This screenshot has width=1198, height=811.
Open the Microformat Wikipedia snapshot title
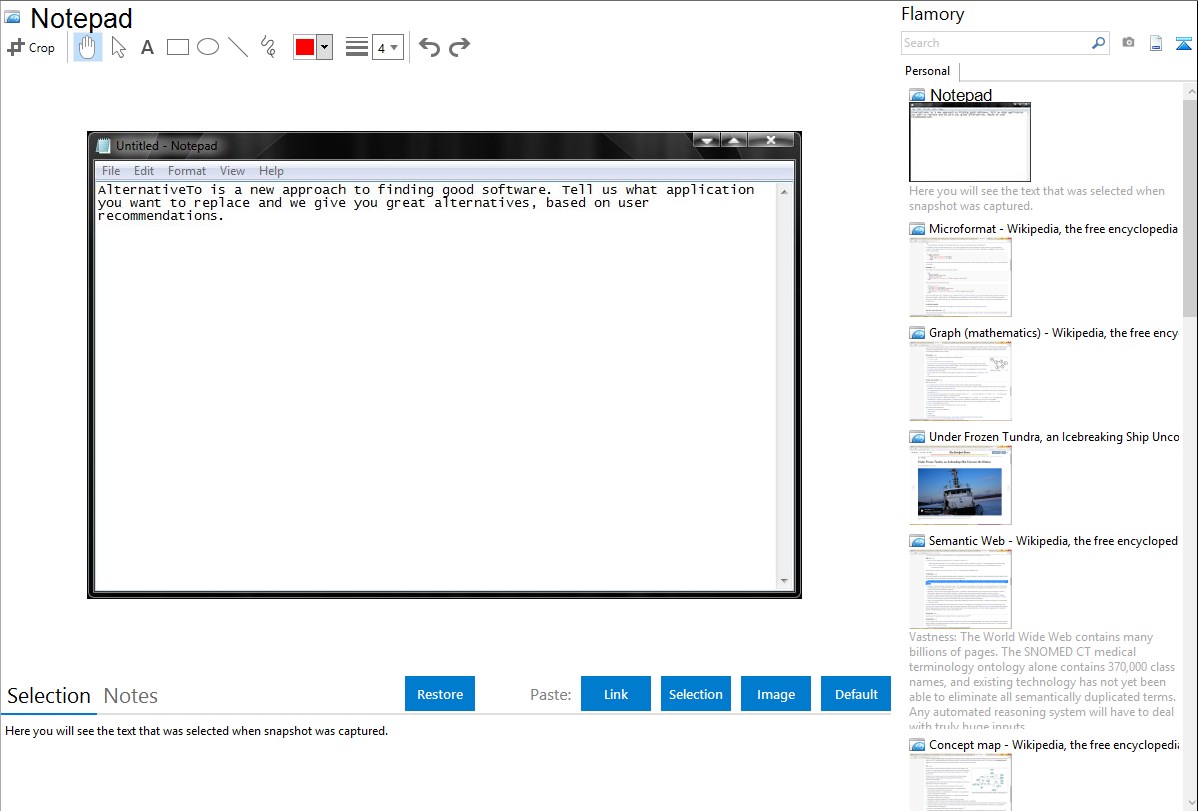coord(1053,229)
